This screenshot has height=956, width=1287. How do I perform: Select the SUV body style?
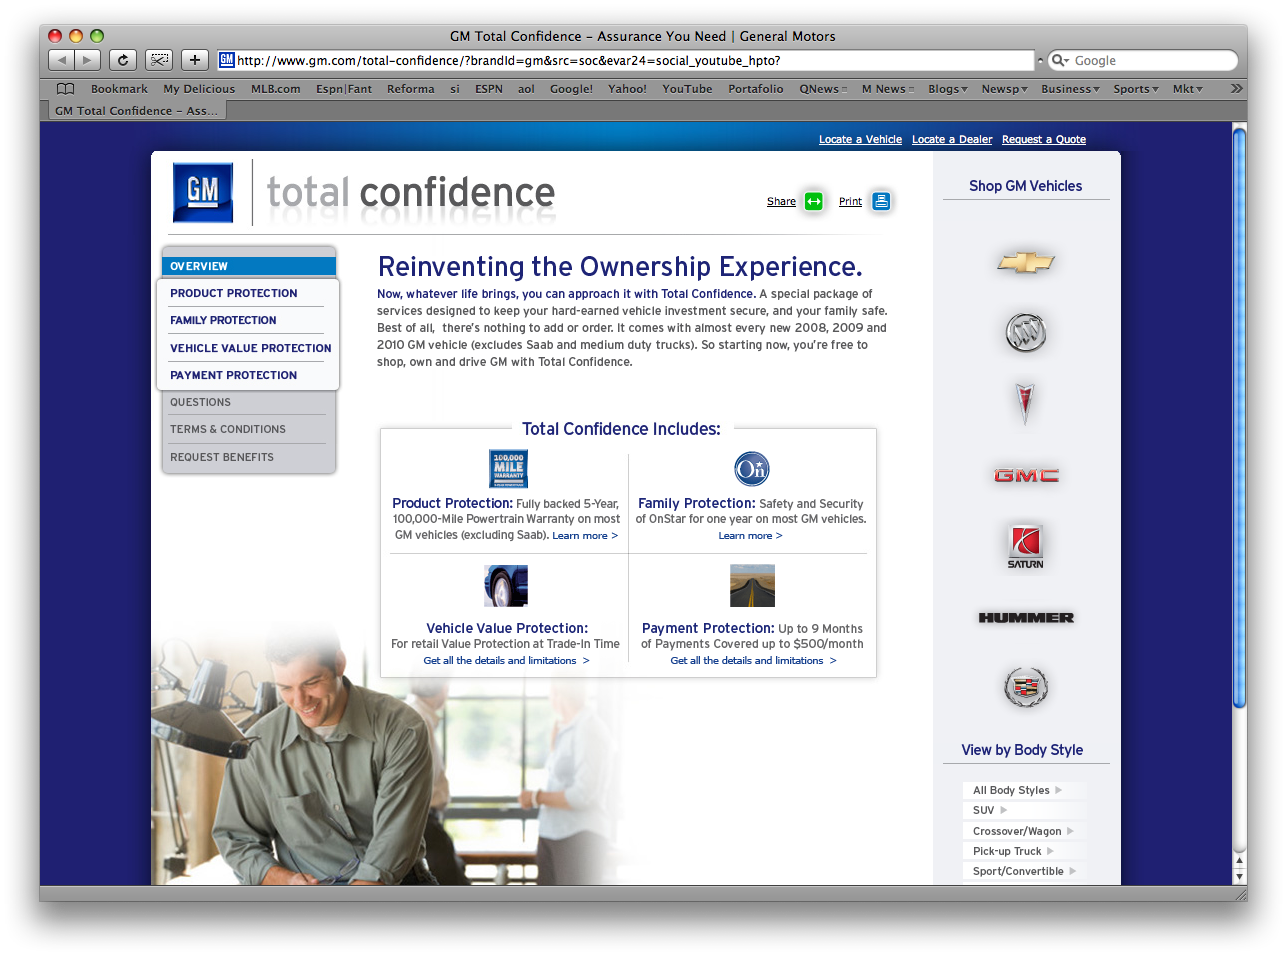989,810
